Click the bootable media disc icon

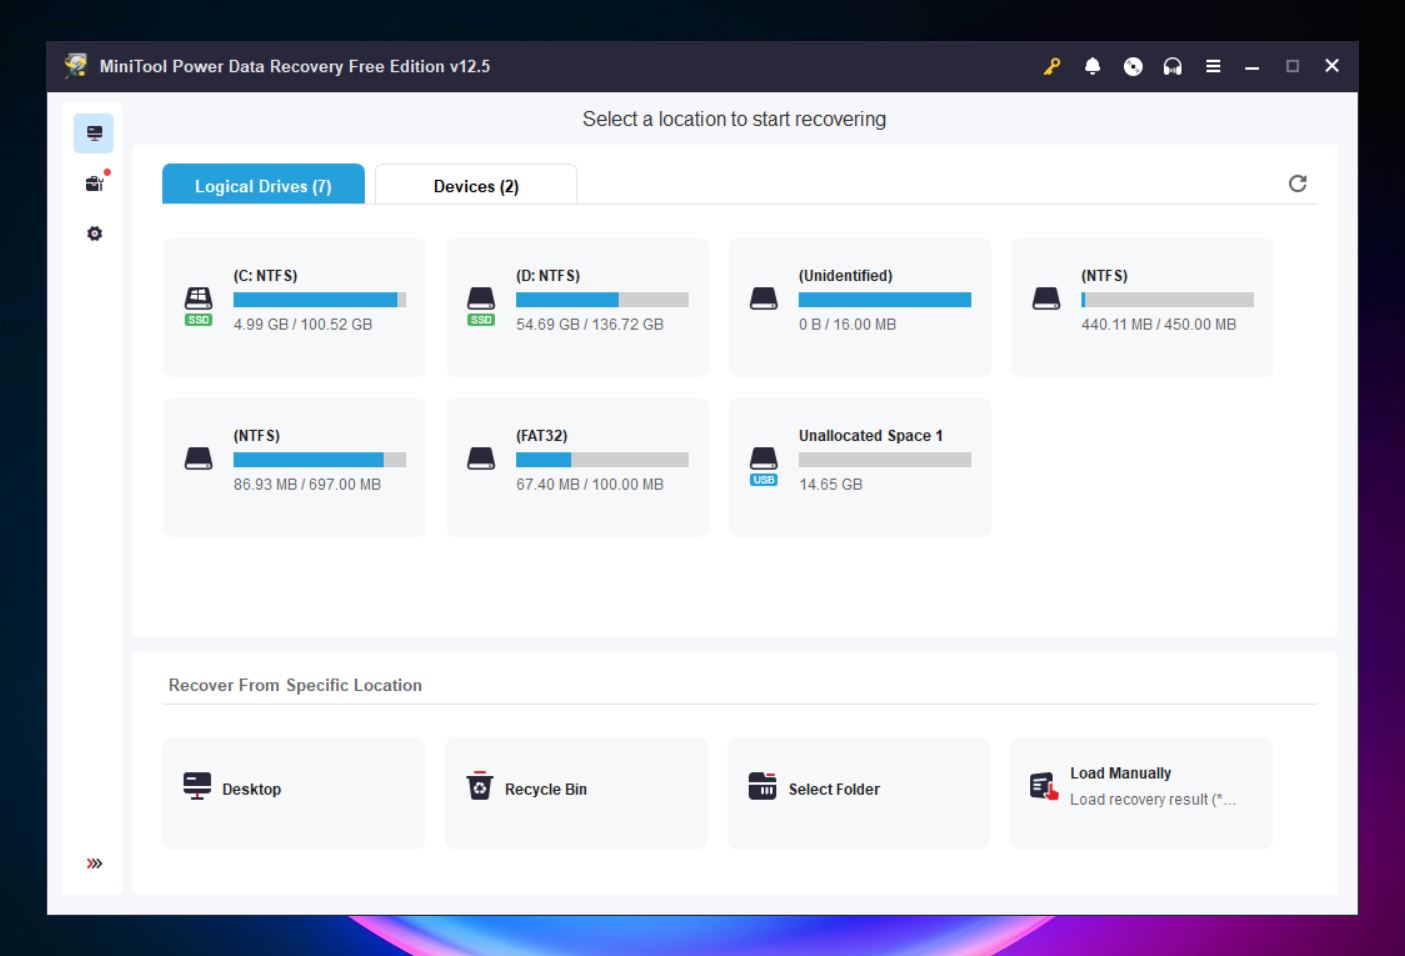[x=1133, y=66]
